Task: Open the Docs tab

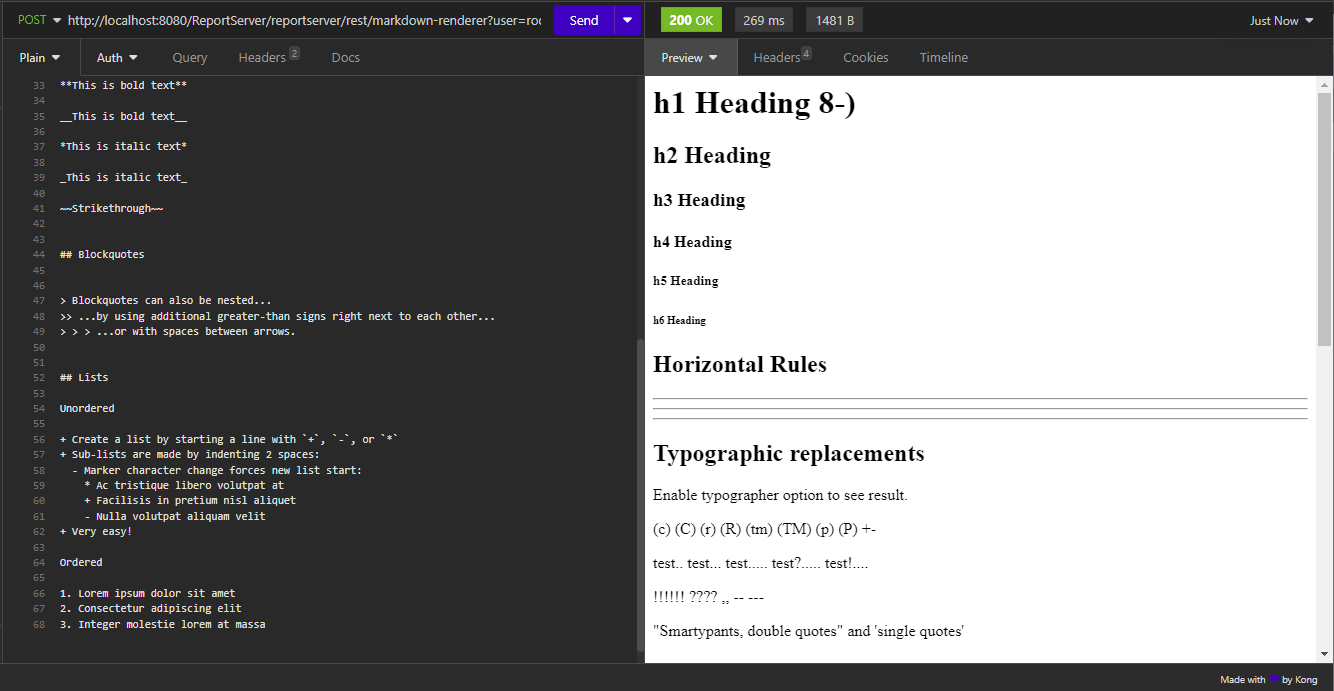Action: [345, 57]
